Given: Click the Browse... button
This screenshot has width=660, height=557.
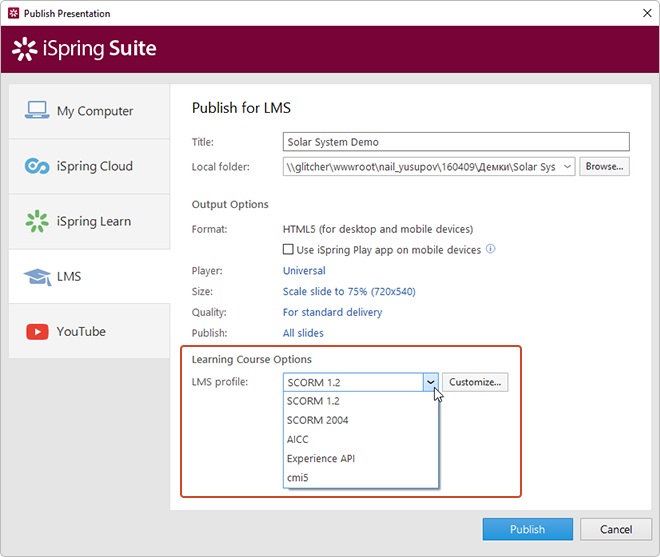Looking at the screenshot, I should click(604, 167).
